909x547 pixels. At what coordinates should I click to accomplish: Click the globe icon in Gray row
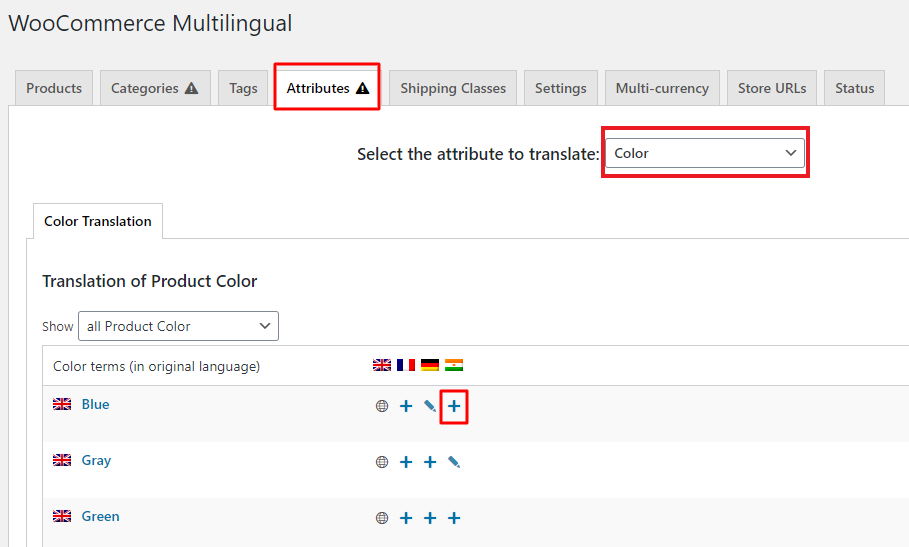tap(382, 462)
